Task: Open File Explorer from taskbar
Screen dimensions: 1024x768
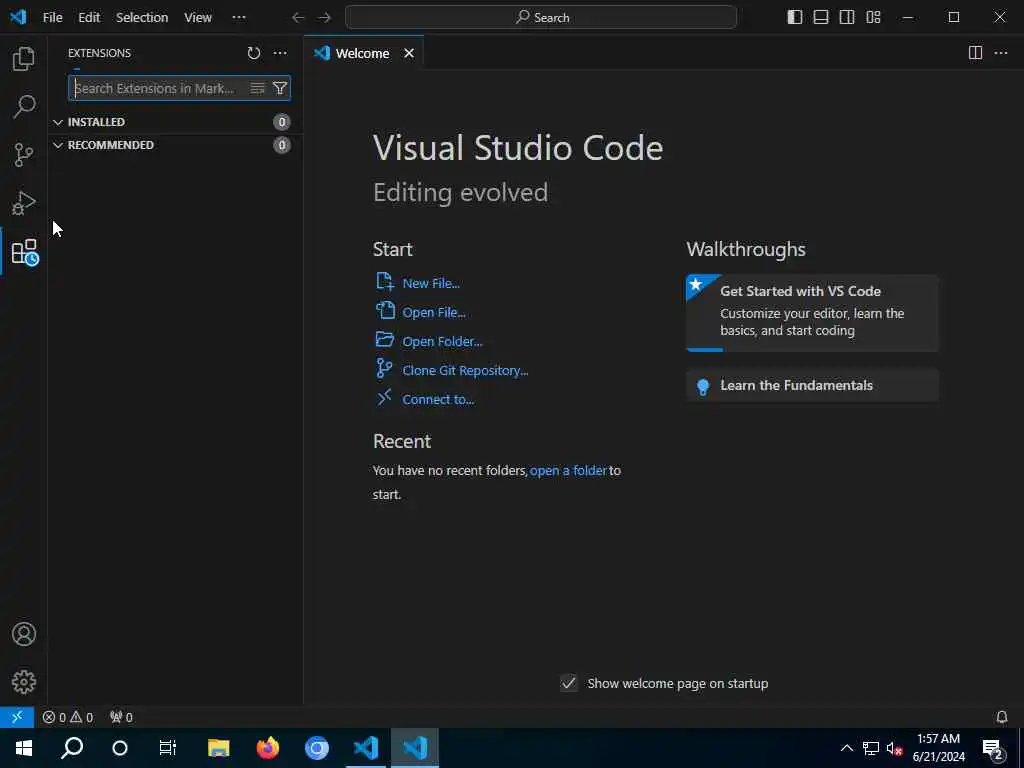Action: (x=218, y=748)
